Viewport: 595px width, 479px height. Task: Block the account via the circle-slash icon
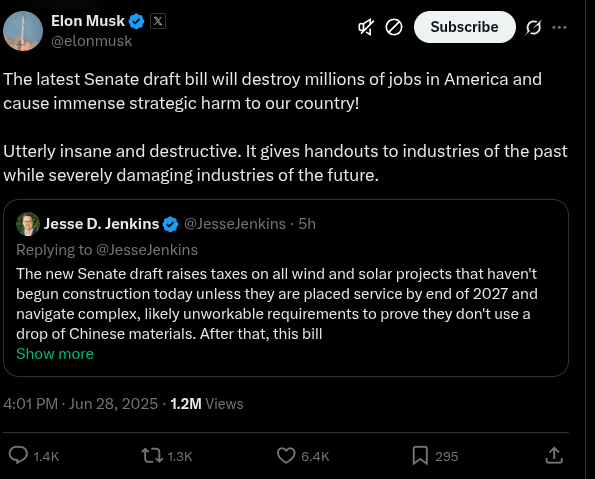(x=394, y=27)
